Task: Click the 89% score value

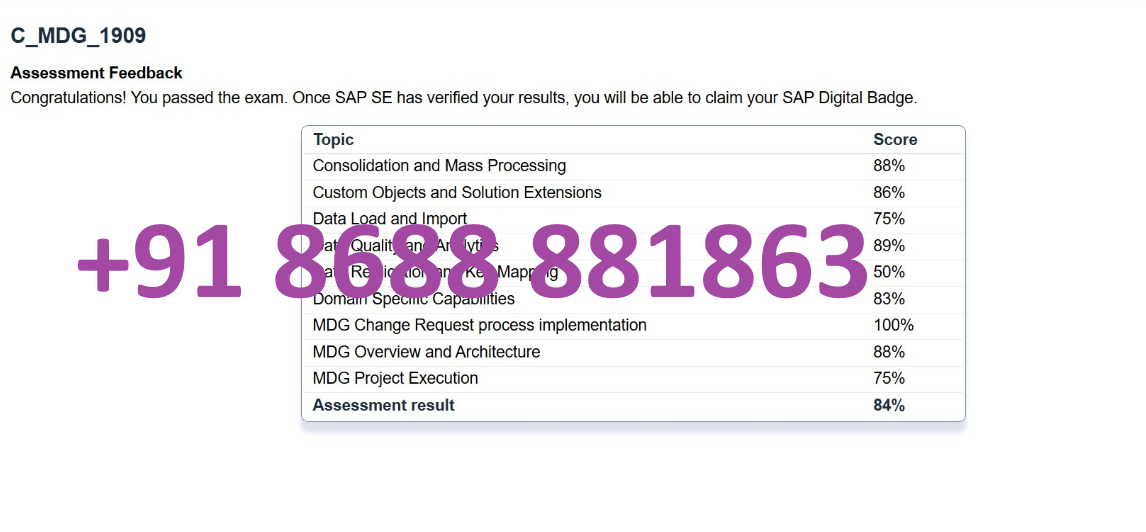Action: tap(889, 246)
